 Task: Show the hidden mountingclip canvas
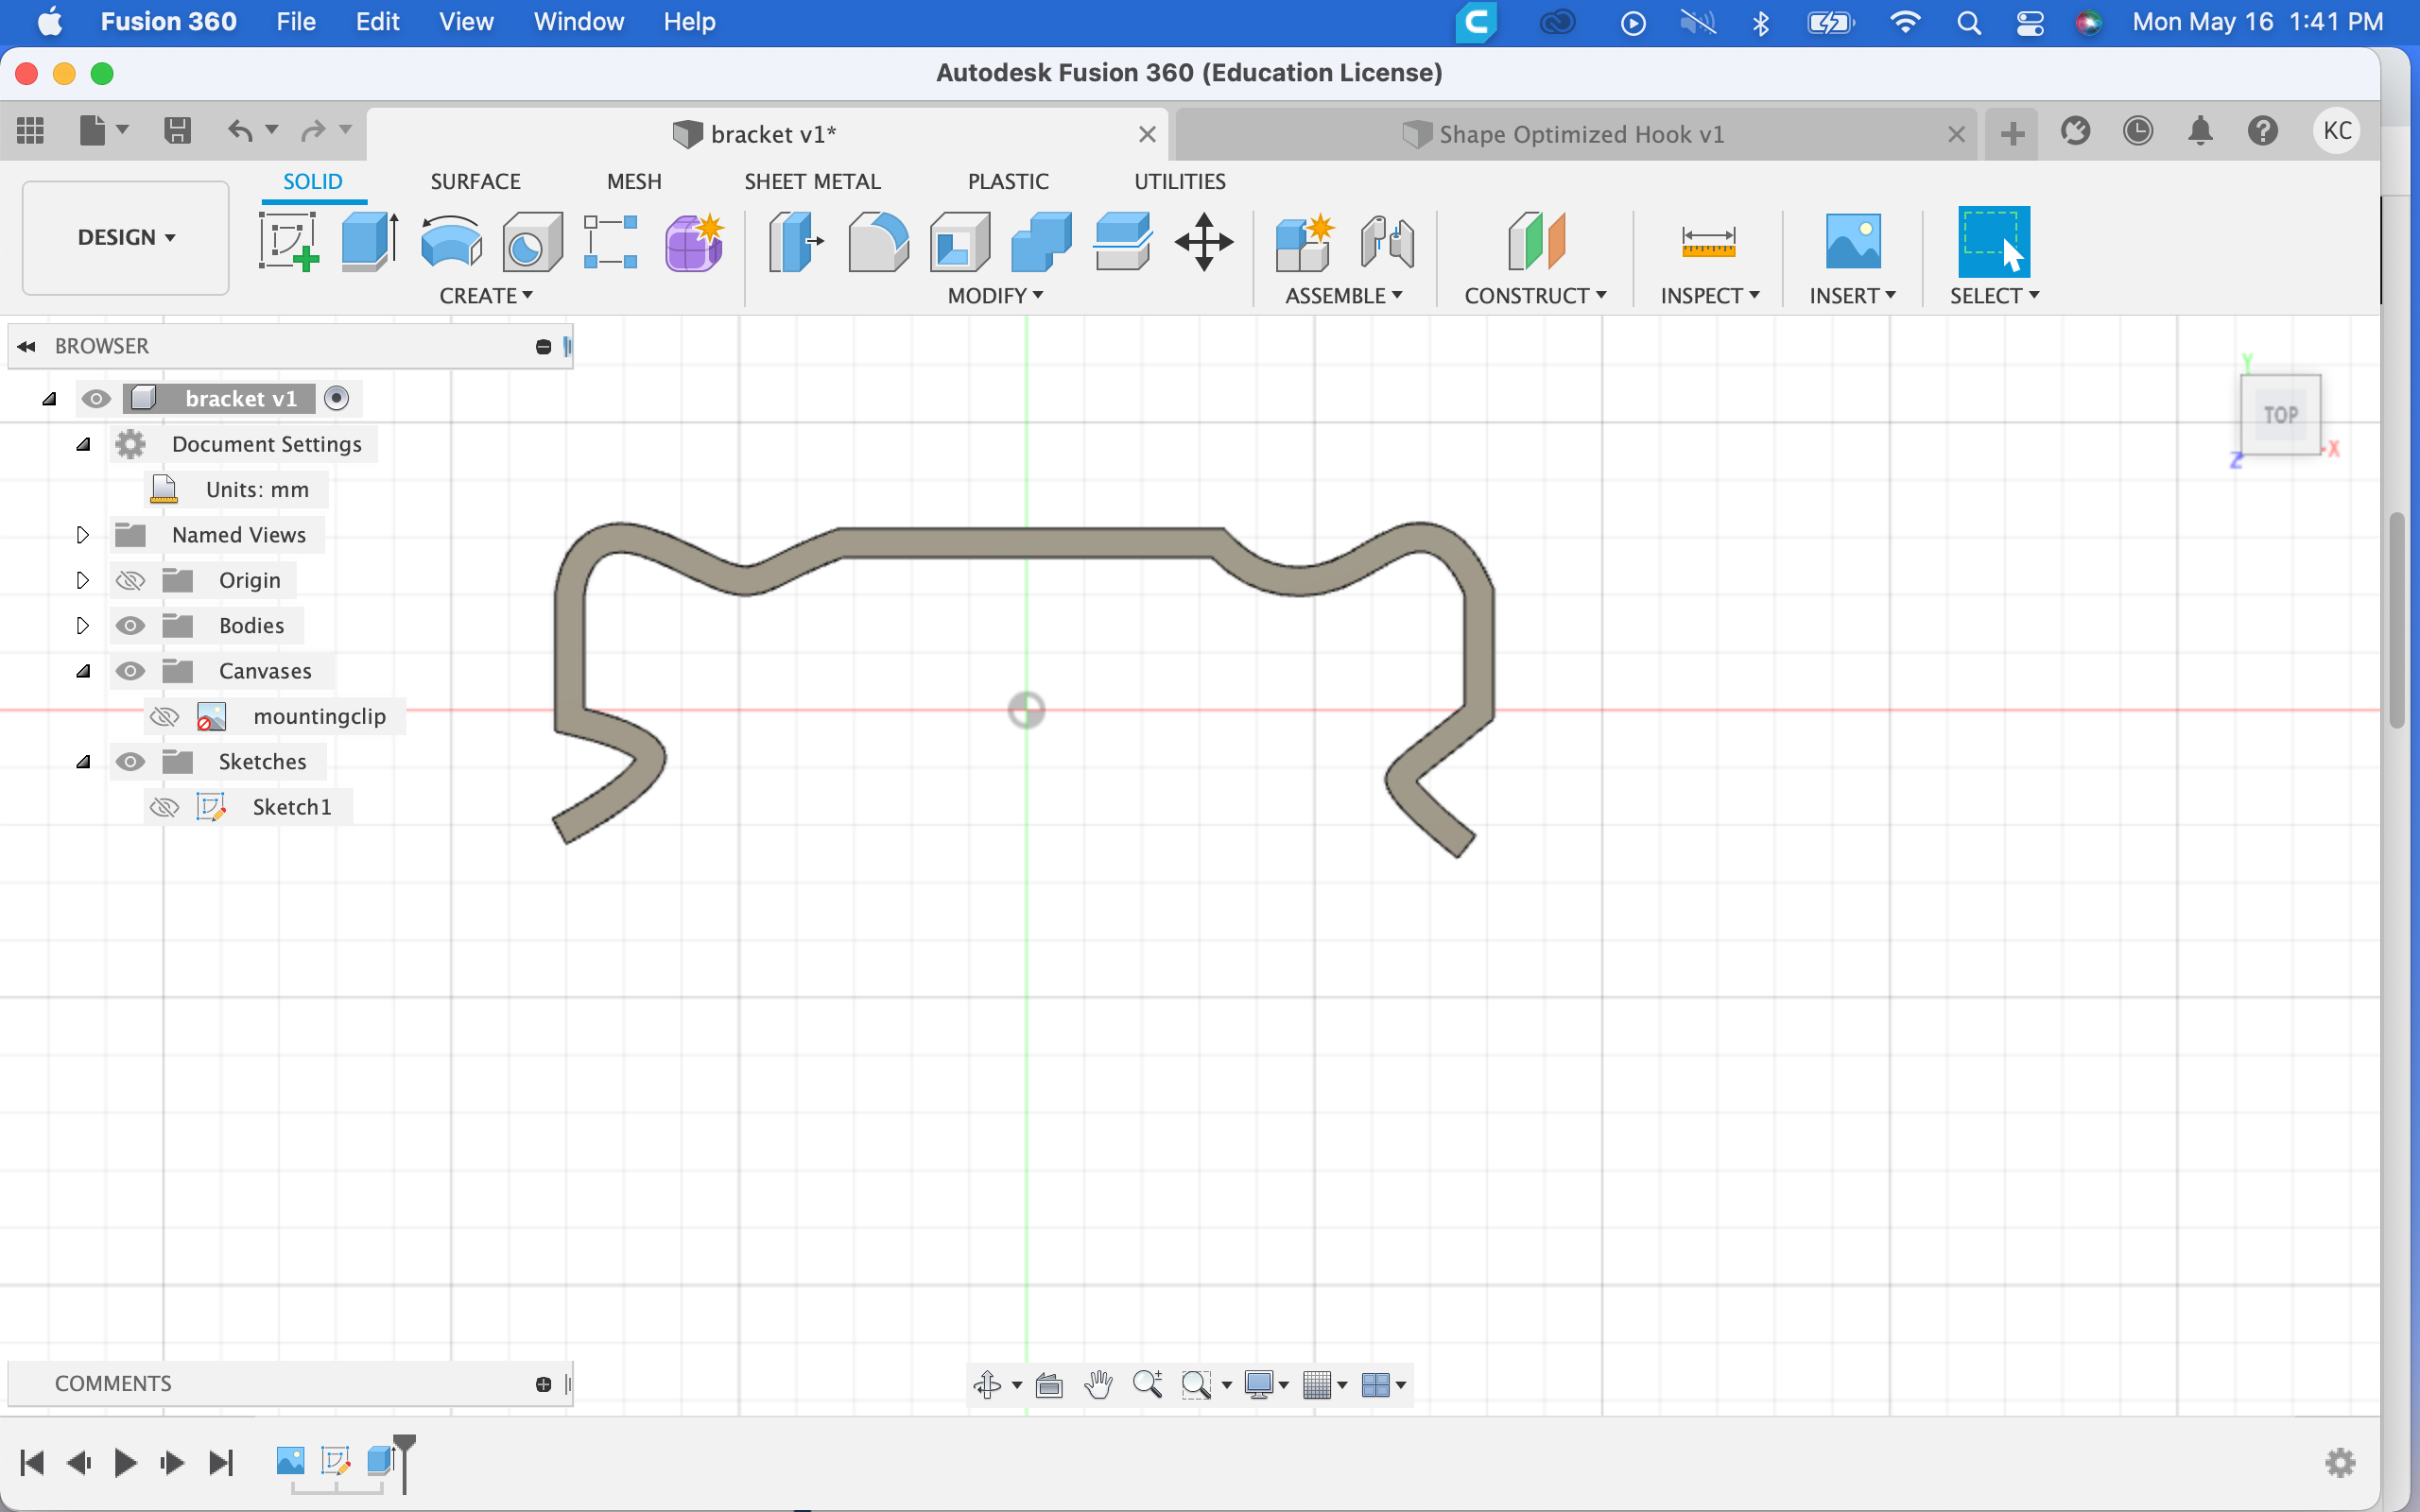click(164, 717)
